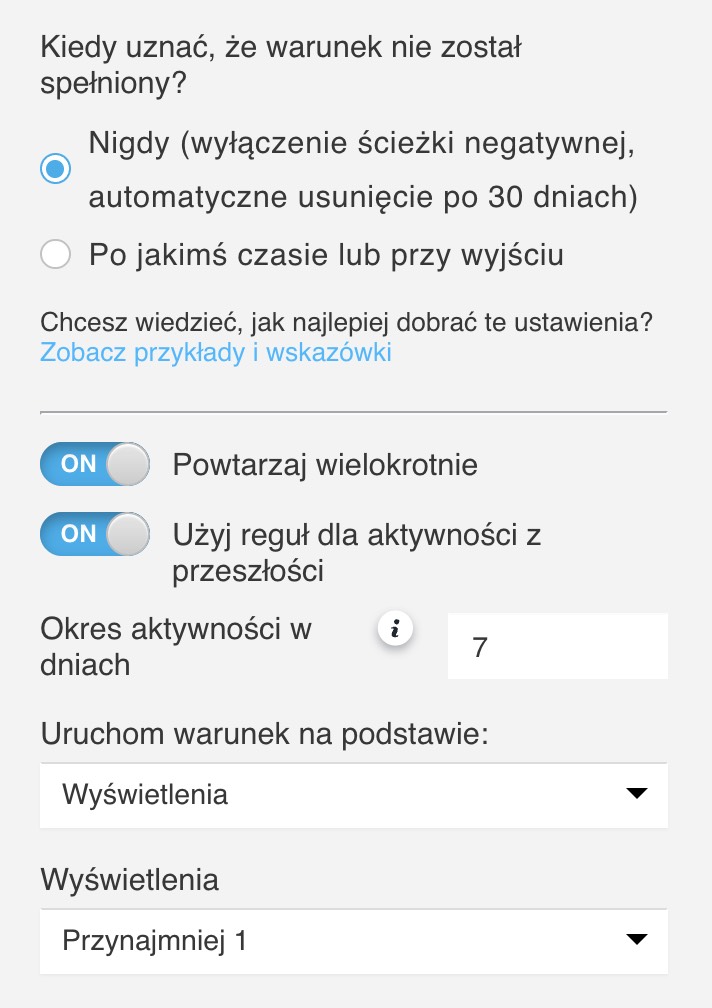The height and width of the screenshot is (1008, 712).
Task: Click the "Nigdy (wyłączenie ścieżki negatywnej" label text
Action: [x=362, y=143]
